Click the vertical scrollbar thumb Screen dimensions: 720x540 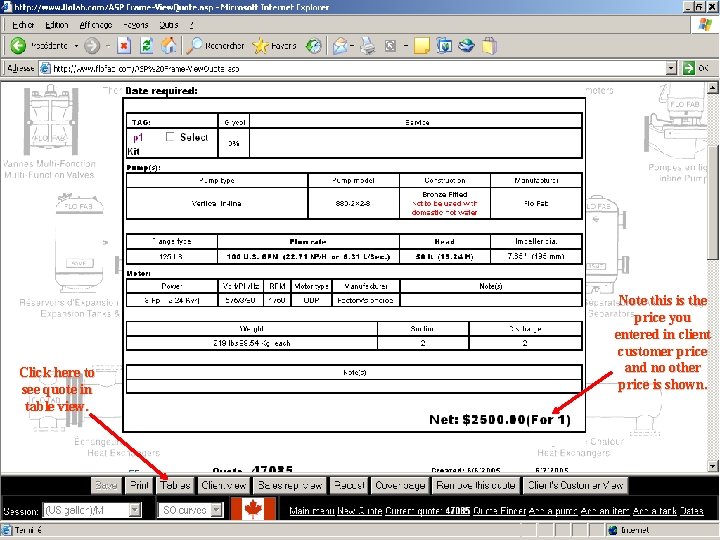(x=712, y=202)
